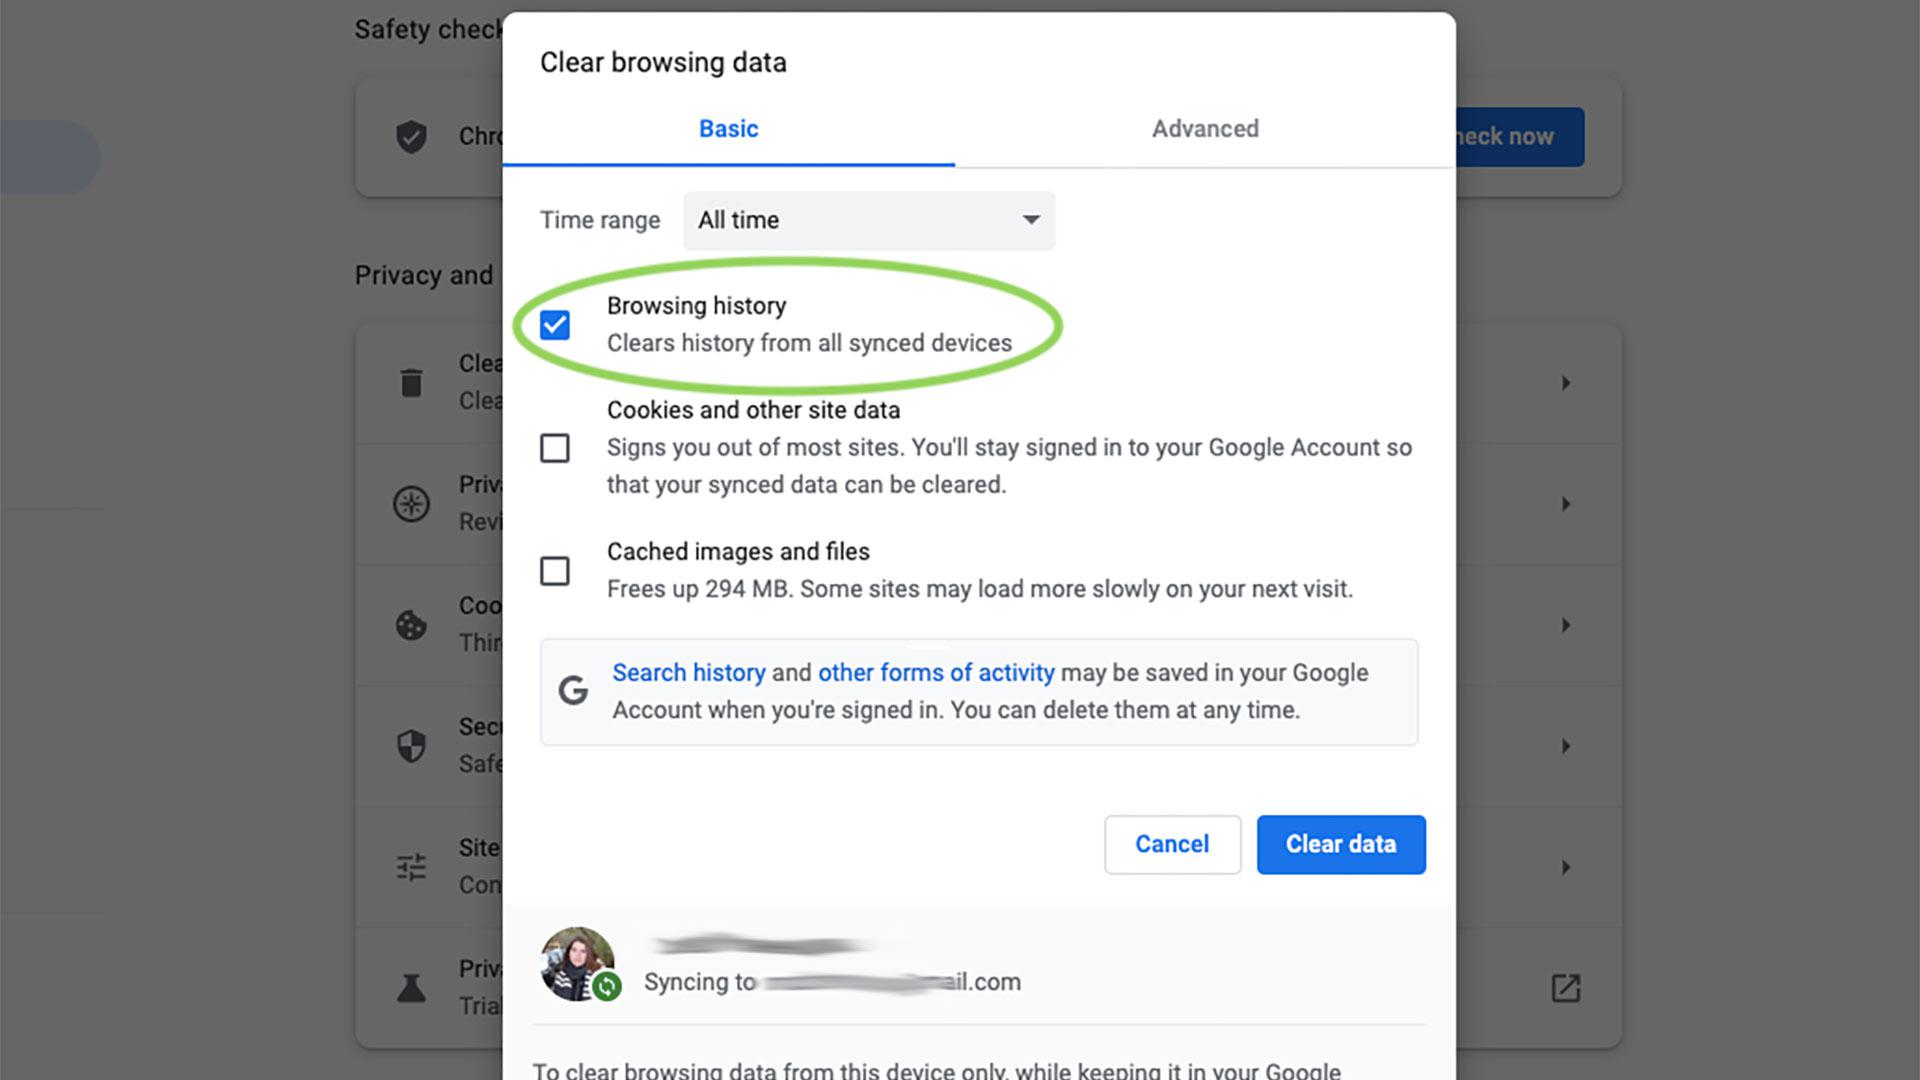Click the shield/security icon in Privacy settings

point(411,746)
